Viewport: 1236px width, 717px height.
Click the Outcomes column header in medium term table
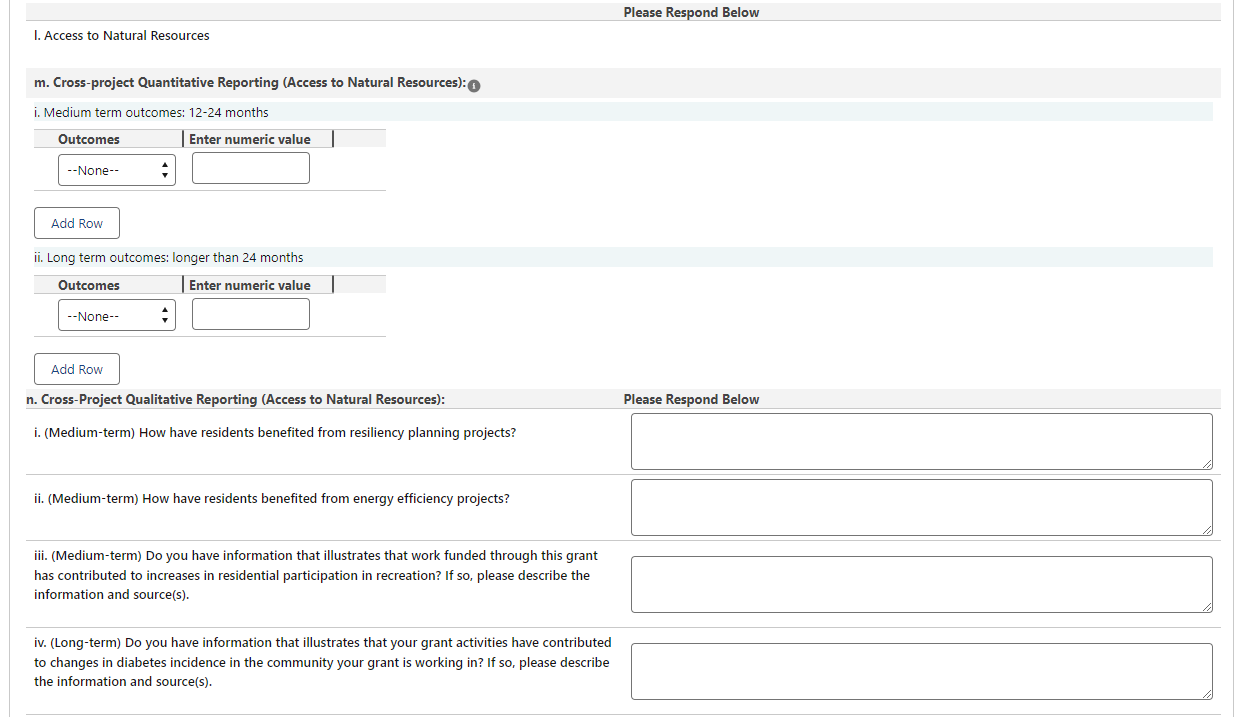coord(89,140)
